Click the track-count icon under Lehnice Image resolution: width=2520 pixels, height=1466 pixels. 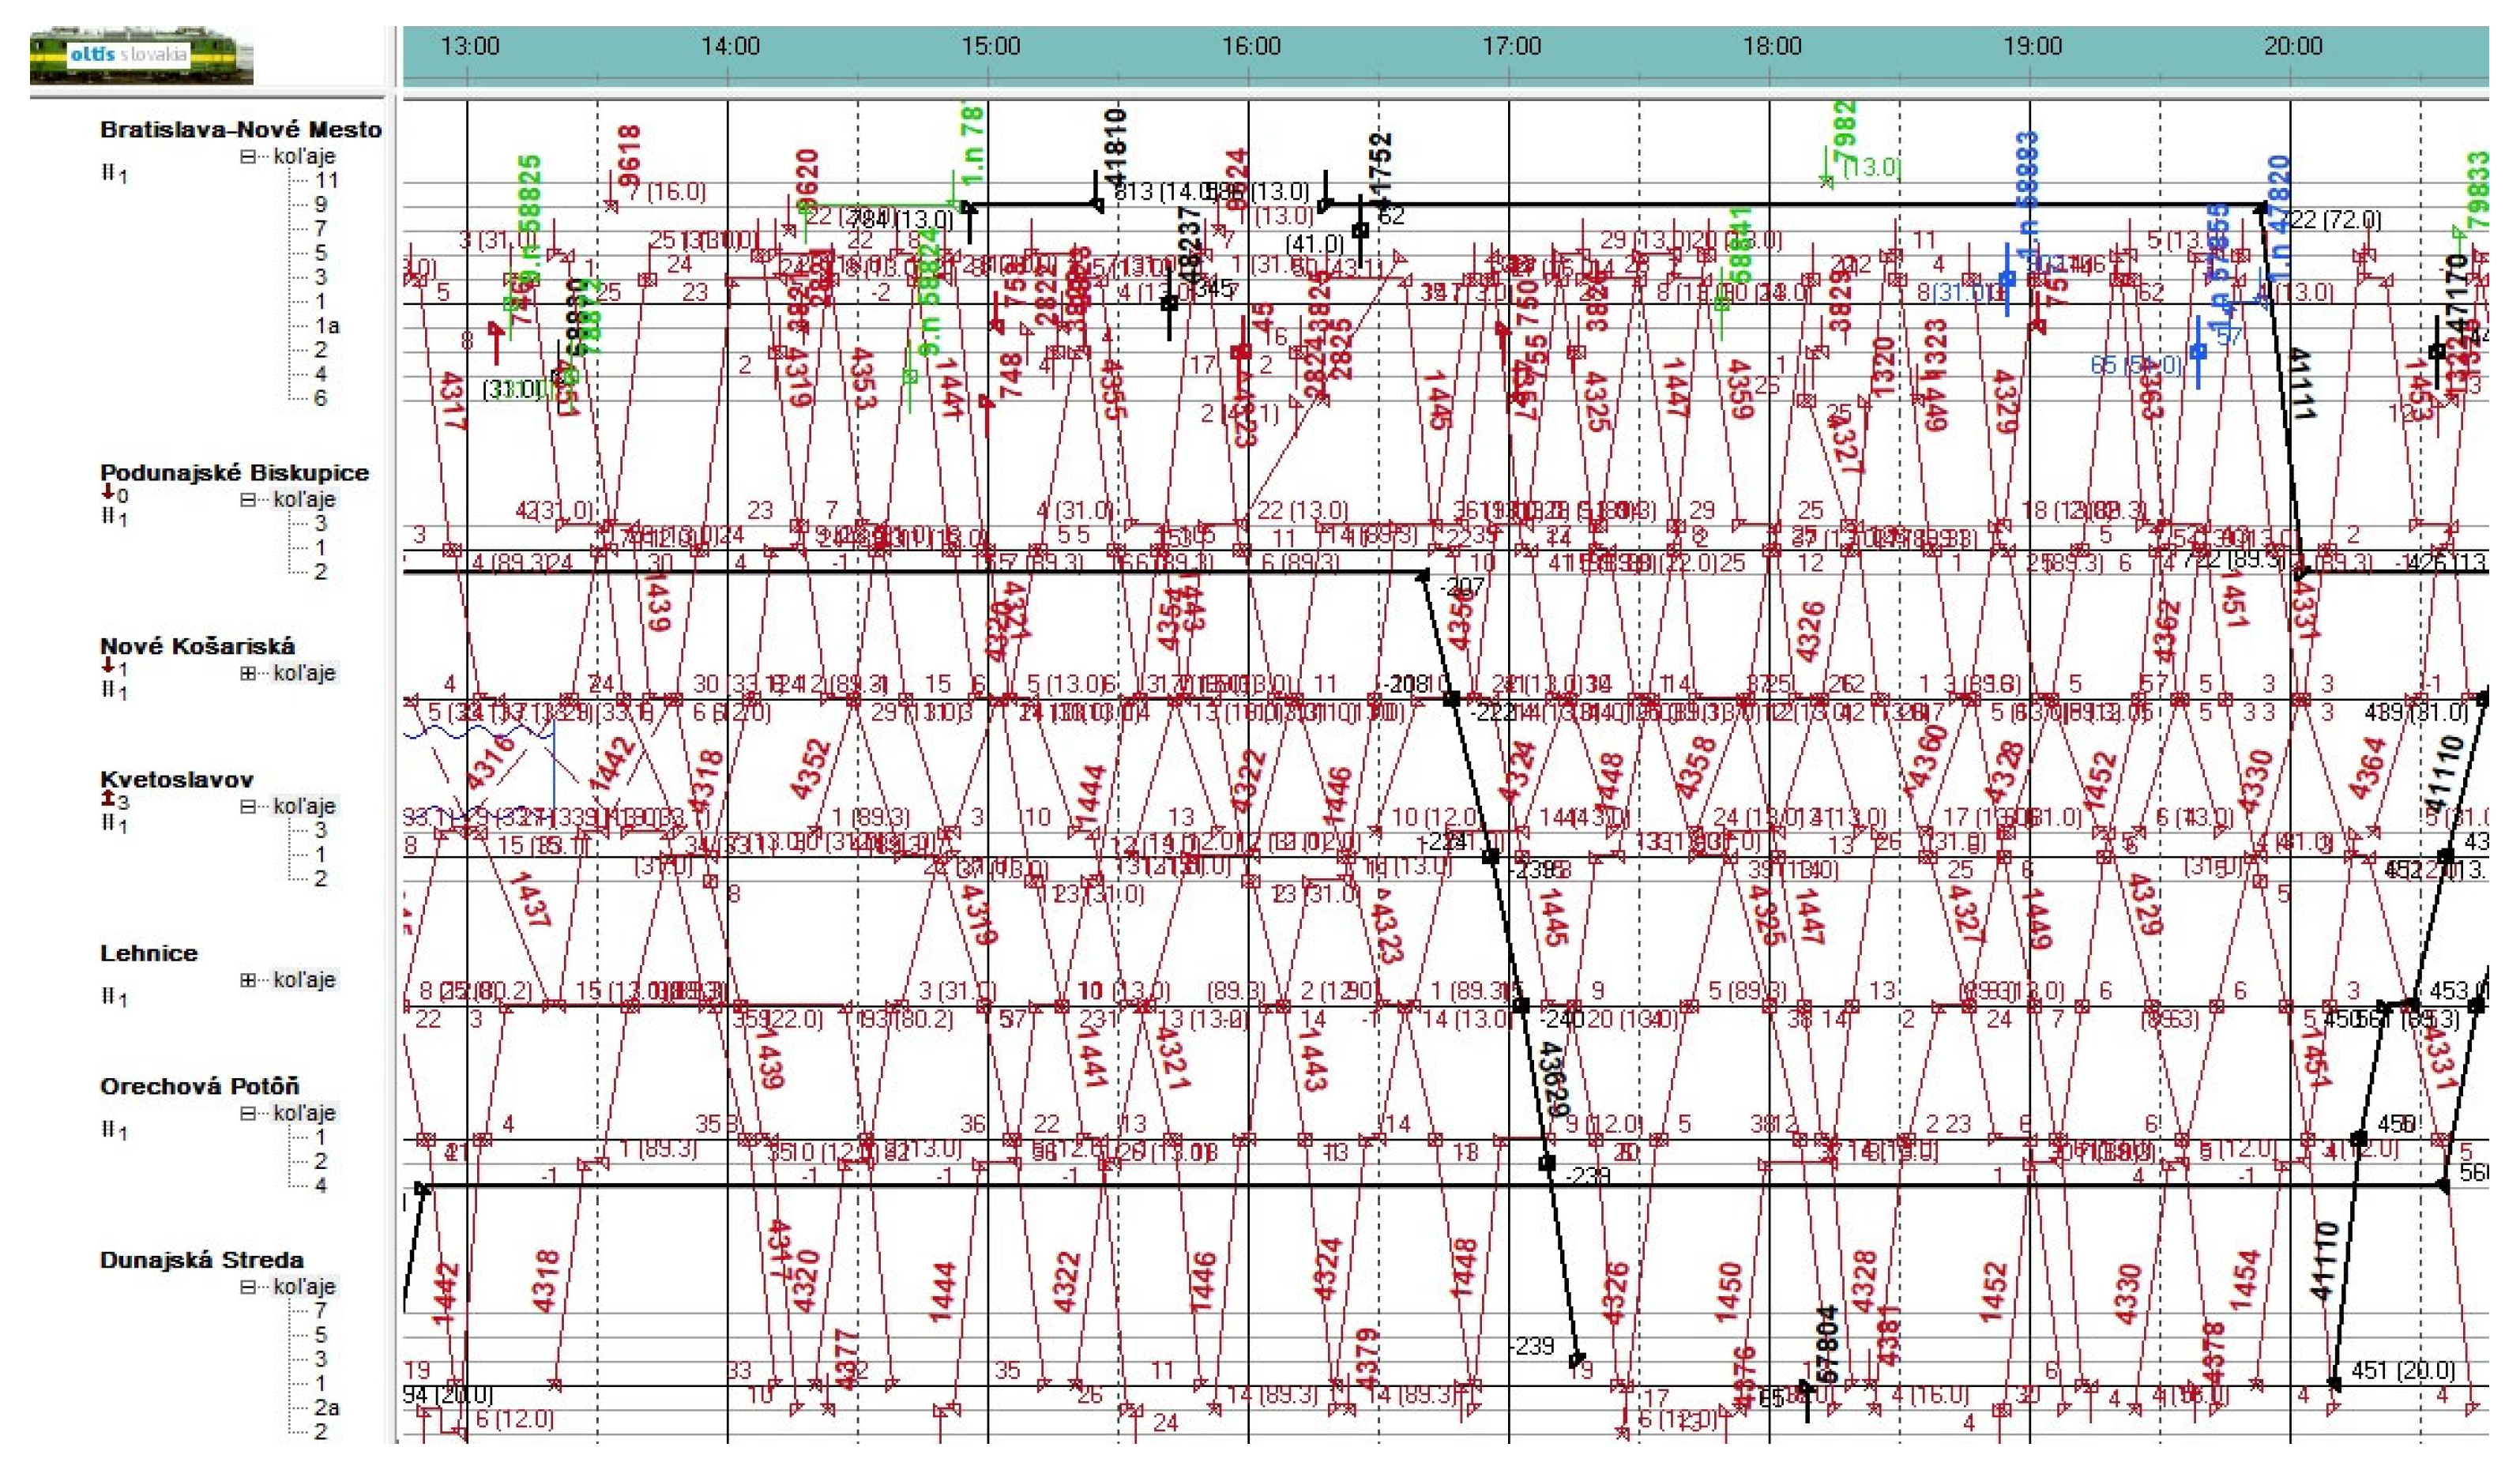(x=107, y=996)
